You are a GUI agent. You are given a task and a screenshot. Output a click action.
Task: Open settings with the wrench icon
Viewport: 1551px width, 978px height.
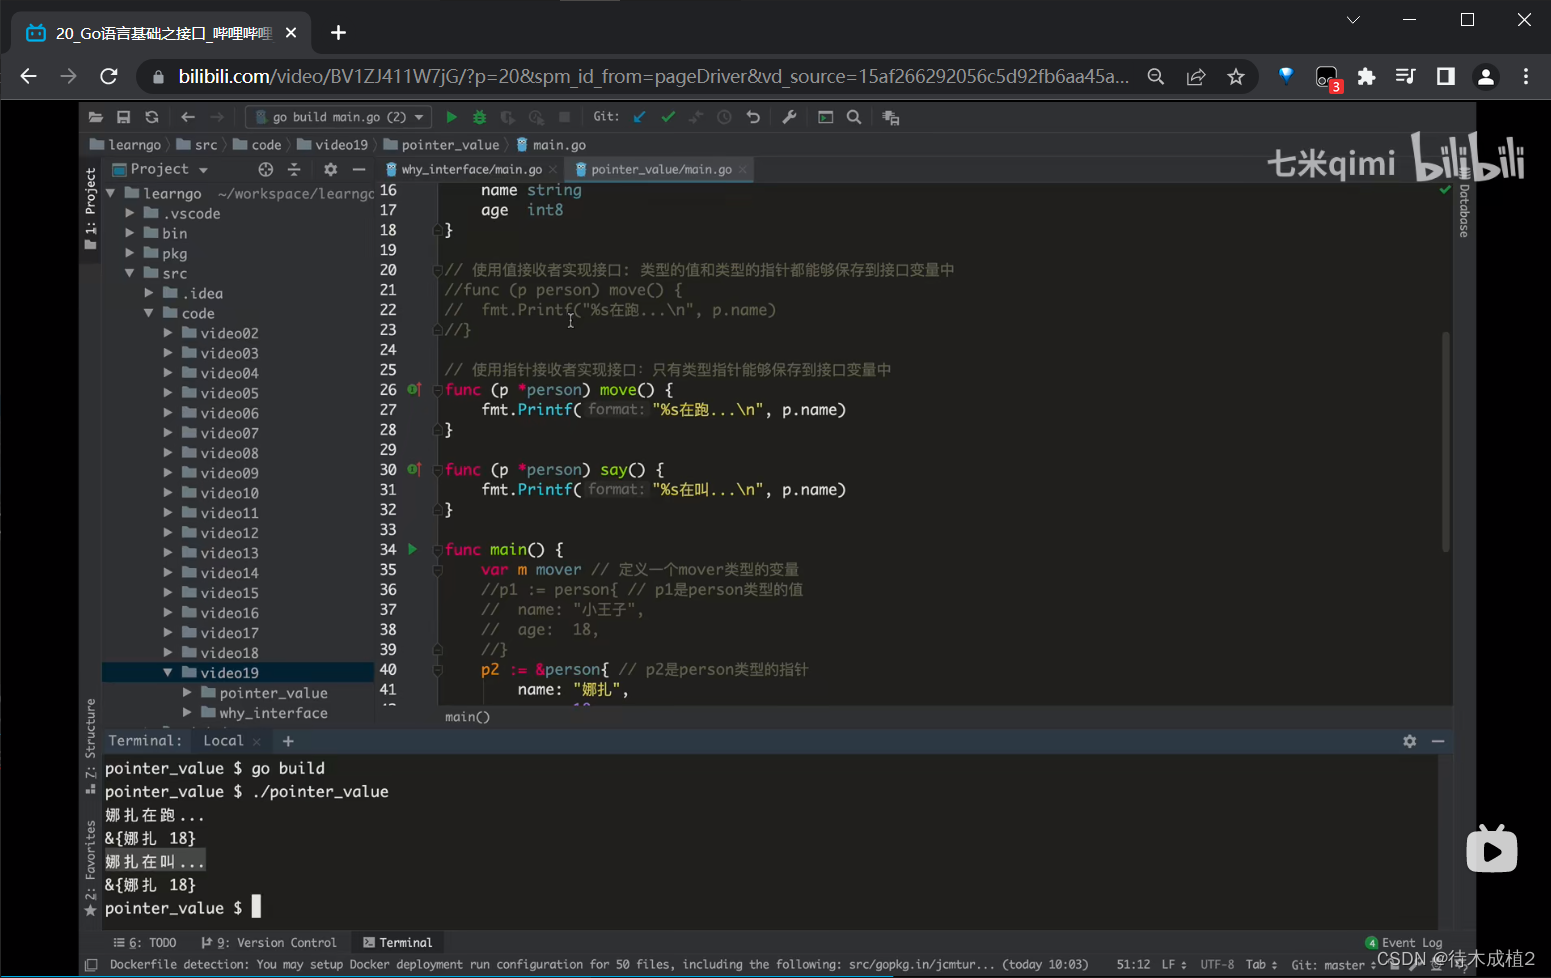point(789,117)
